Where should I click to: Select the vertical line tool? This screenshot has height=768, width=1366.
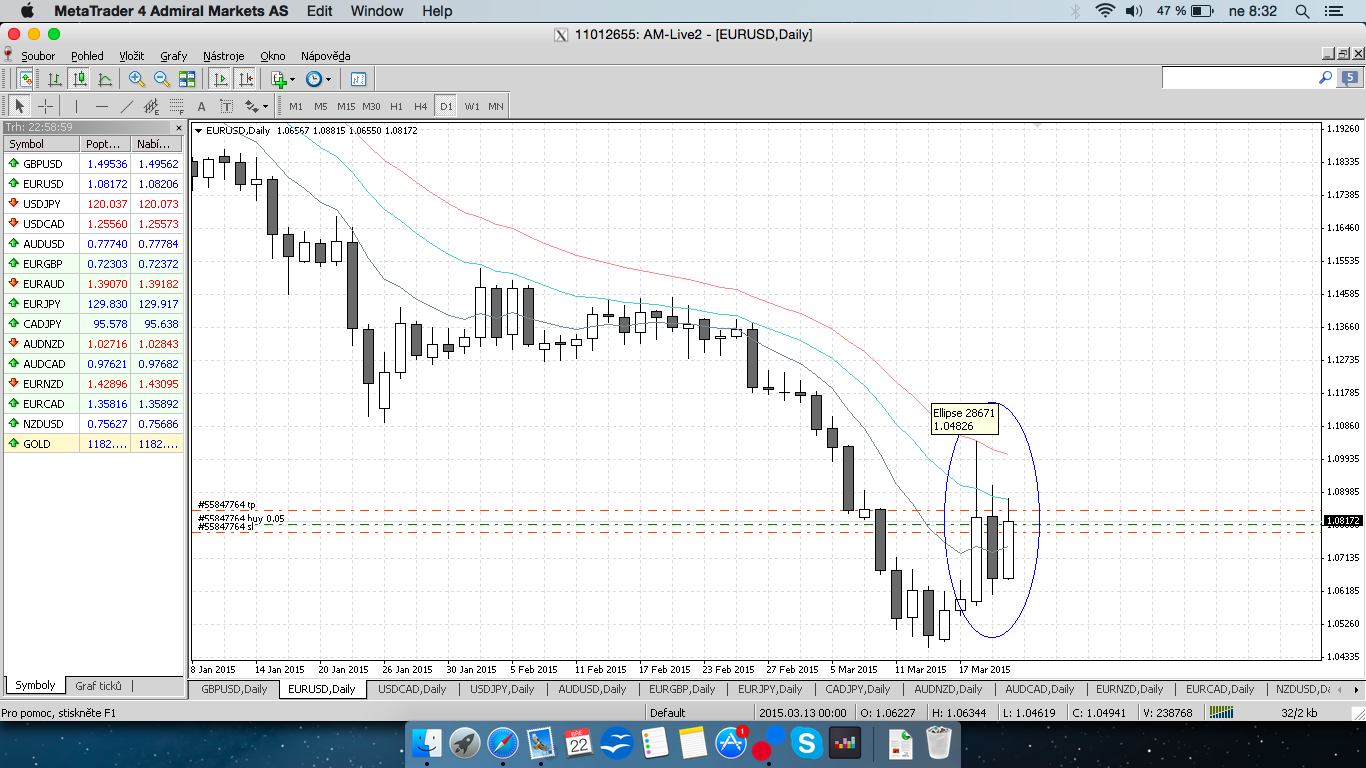click(76, 106)
